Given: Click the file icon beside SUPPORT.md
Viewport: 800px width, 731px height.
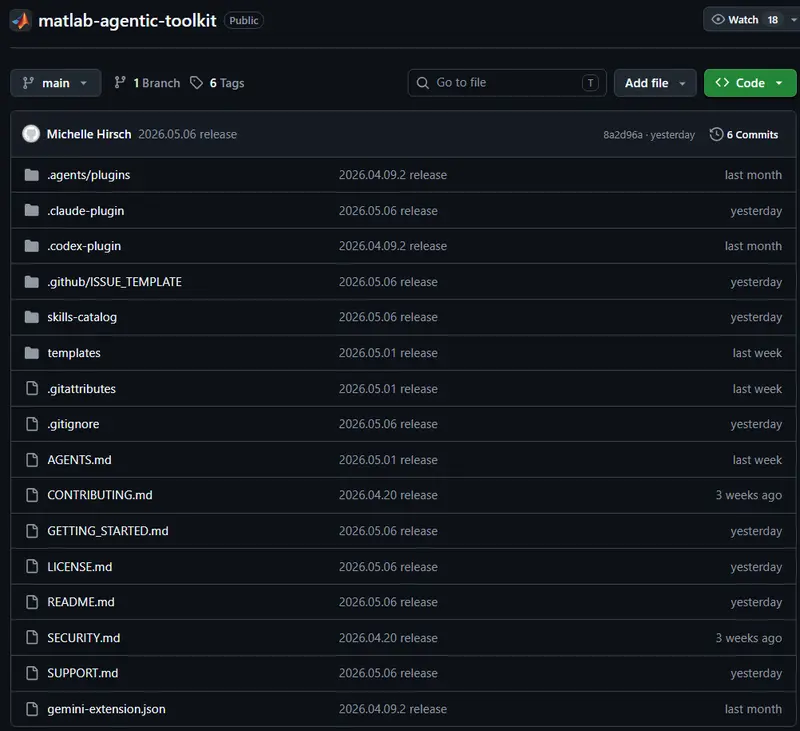Looking at the screenshot, I should tap(32, 673).
